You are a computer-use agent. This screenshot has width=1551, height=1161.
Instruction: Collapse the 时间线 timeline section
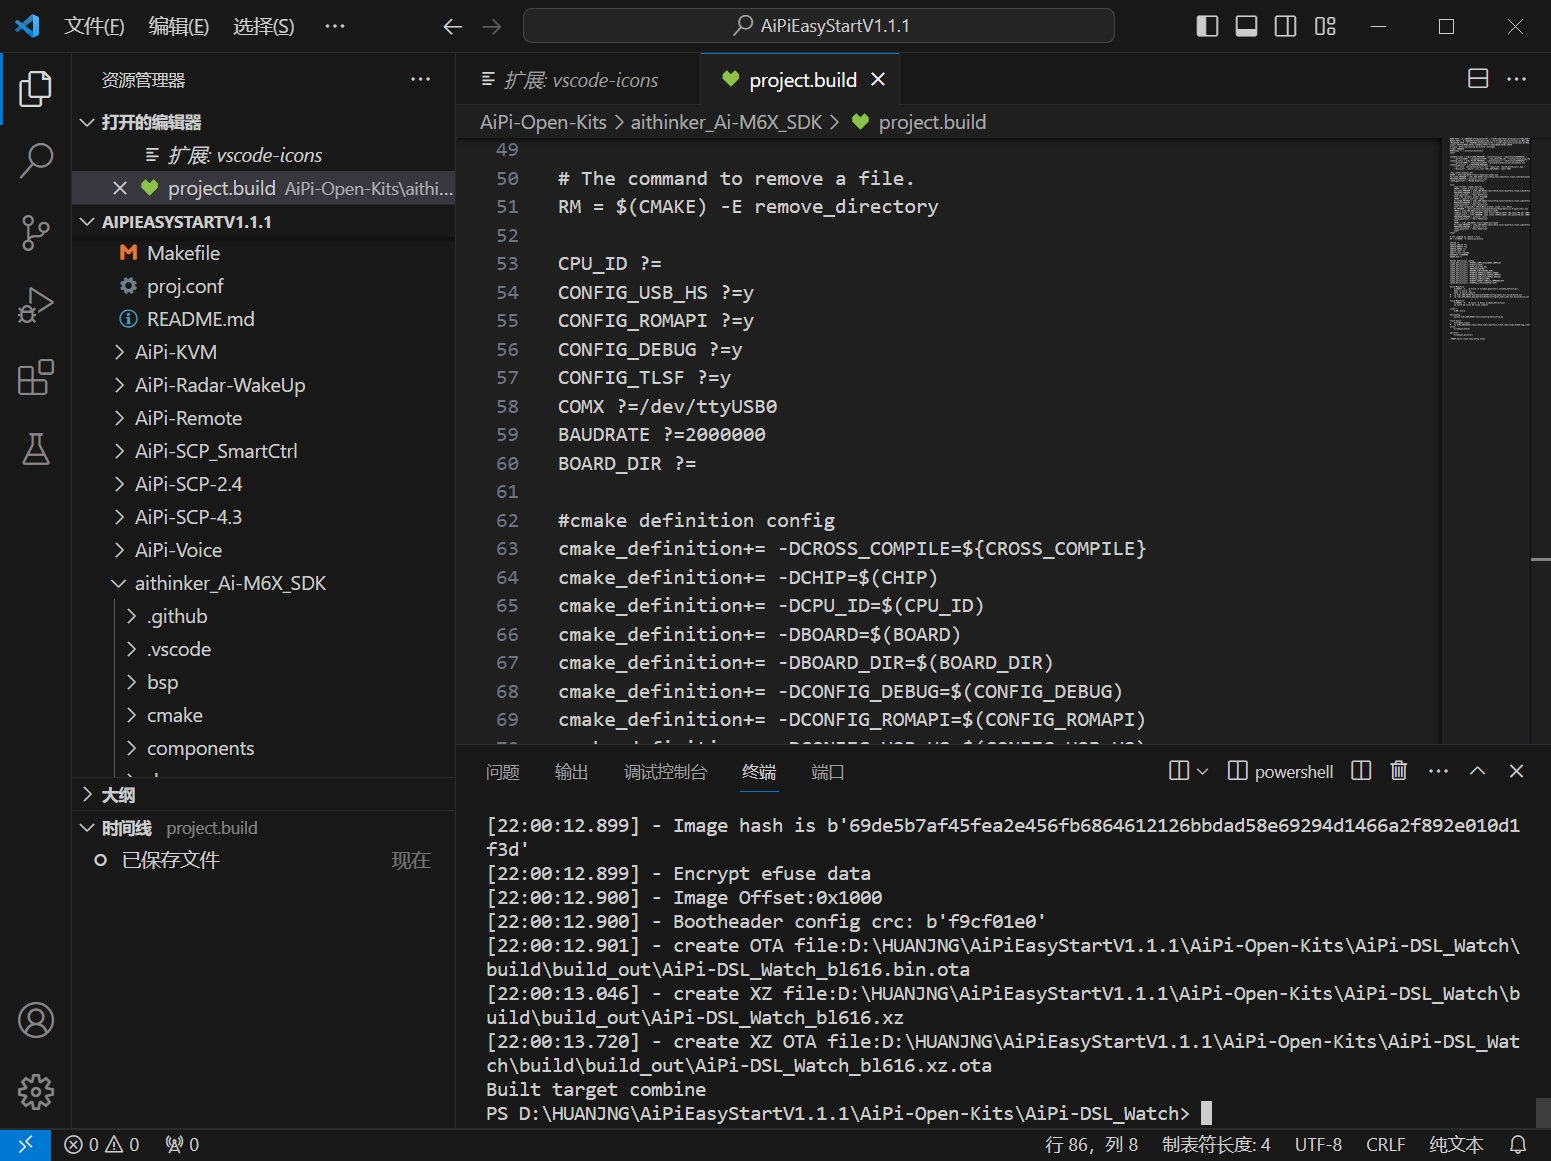(x=264, y=828)
